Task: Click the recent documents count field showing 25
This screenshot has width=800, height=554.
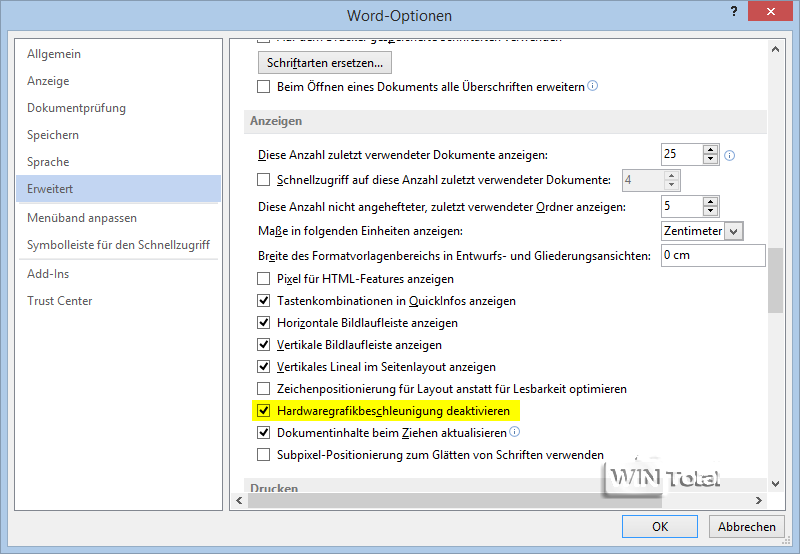Action: click(682, 154)
